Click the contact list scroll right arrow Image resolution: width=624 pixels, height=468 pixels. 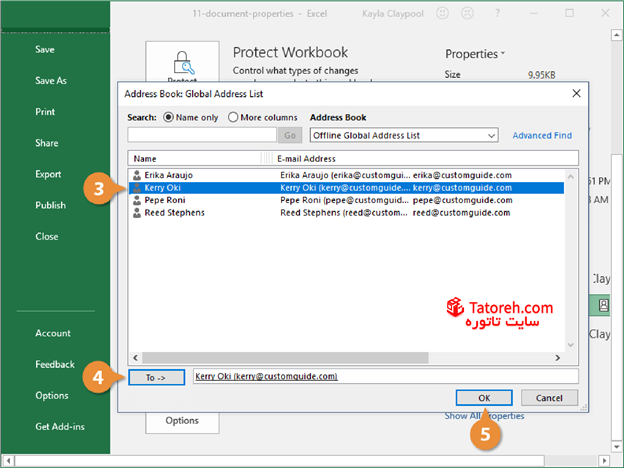coord(558,358)
